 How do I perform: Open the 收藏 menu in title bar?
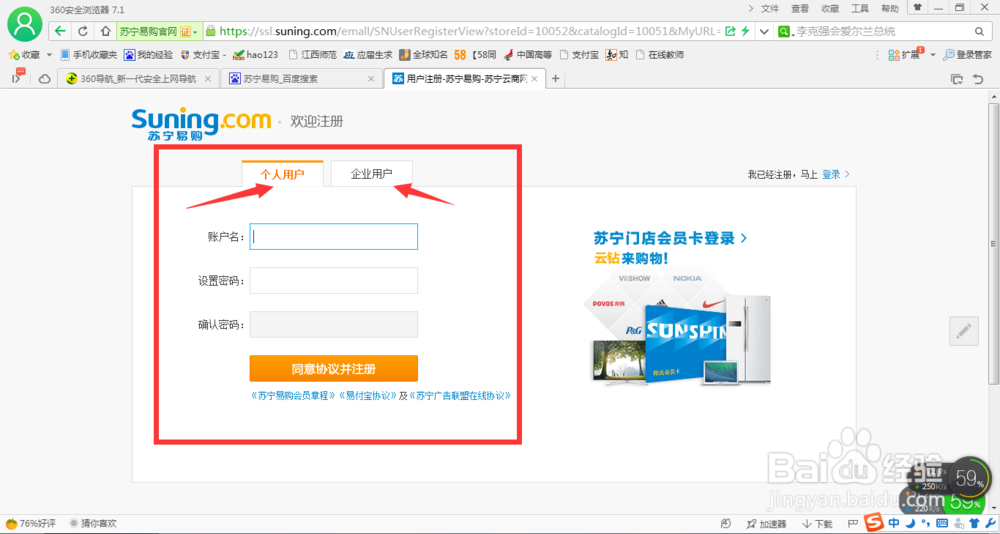click(830, 8)
